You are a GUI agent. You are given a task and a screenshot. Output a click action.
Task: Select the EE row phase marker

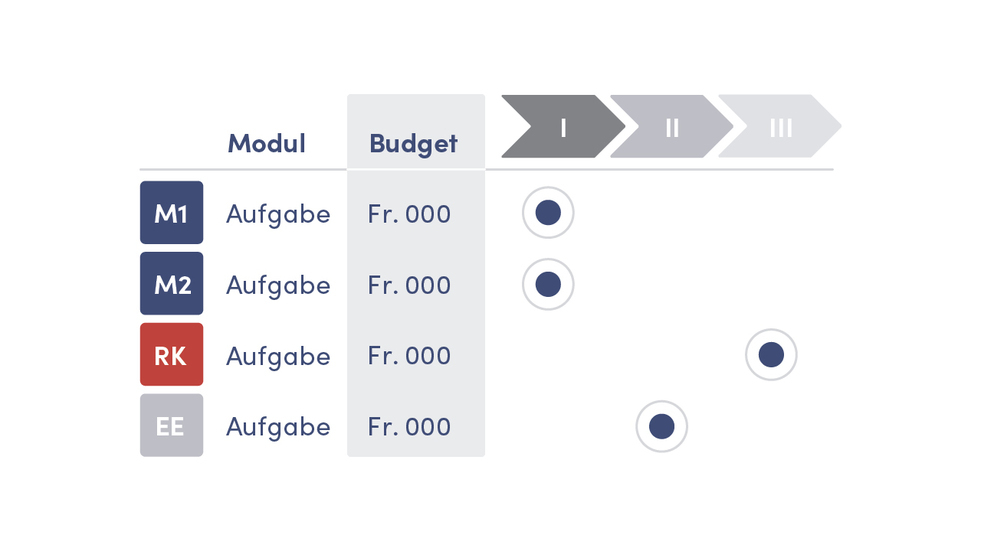662,427
